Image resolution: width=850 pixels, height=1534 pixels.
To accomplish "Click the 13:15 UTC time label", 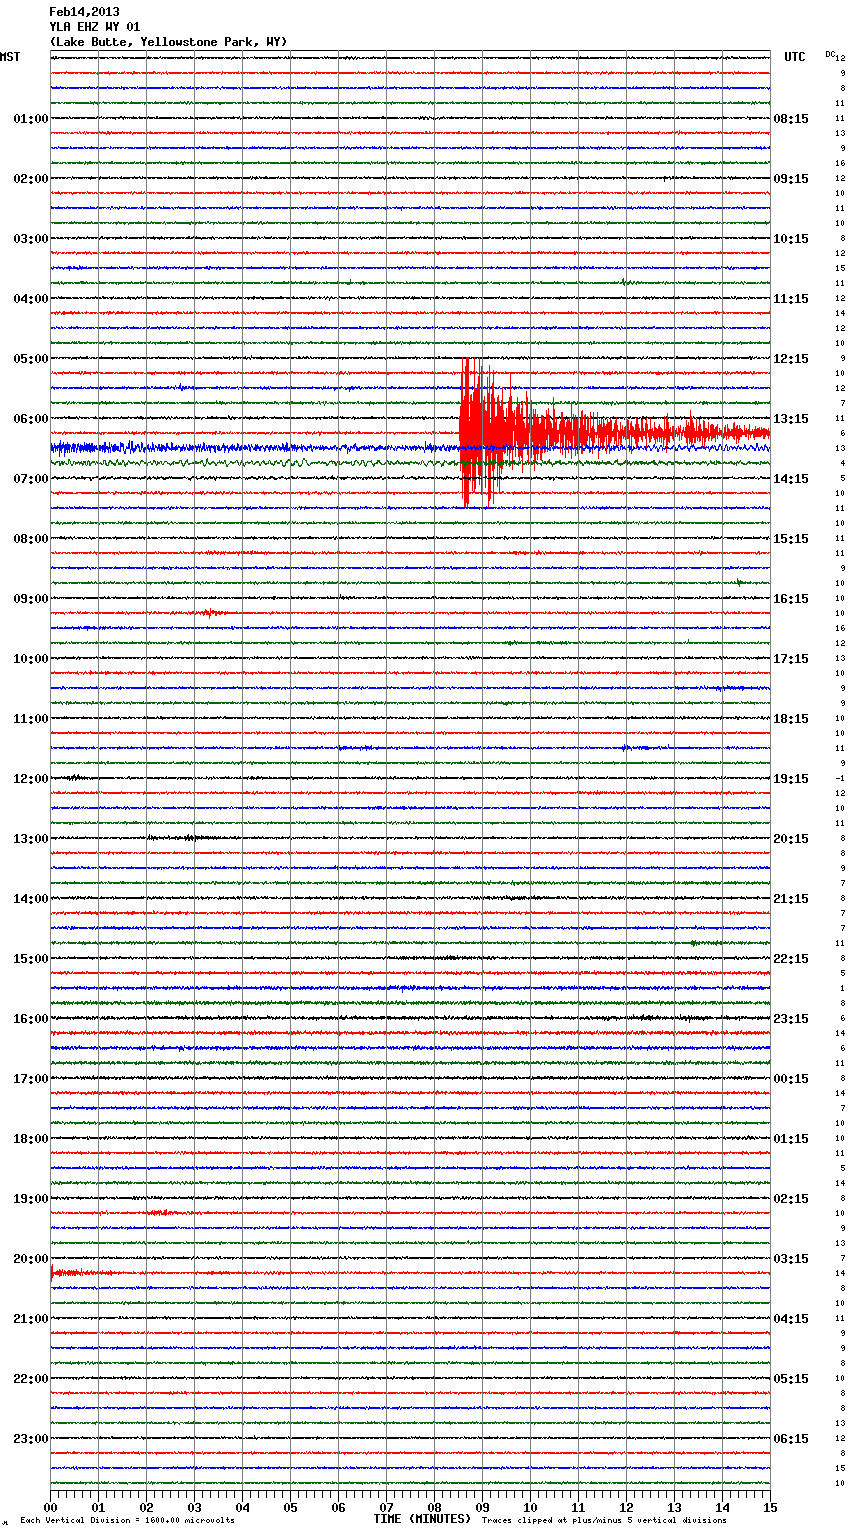I will tap(791, 419).
